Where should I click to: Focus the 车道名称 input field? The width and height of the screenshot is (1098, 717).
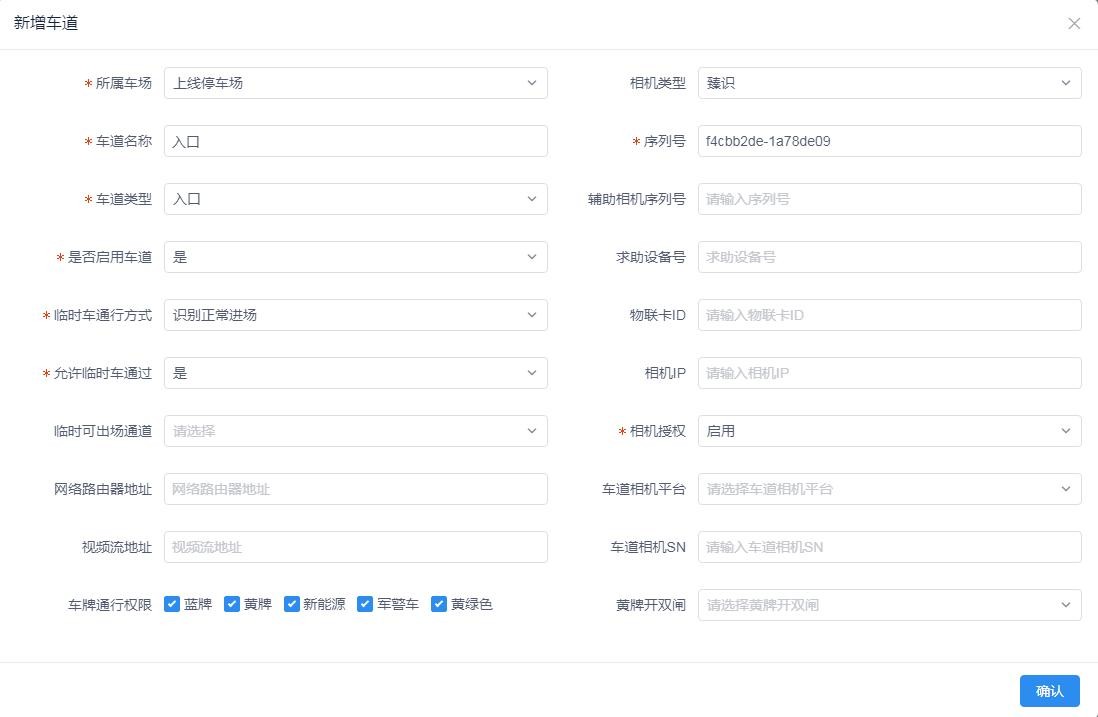[x=356, y=141]
